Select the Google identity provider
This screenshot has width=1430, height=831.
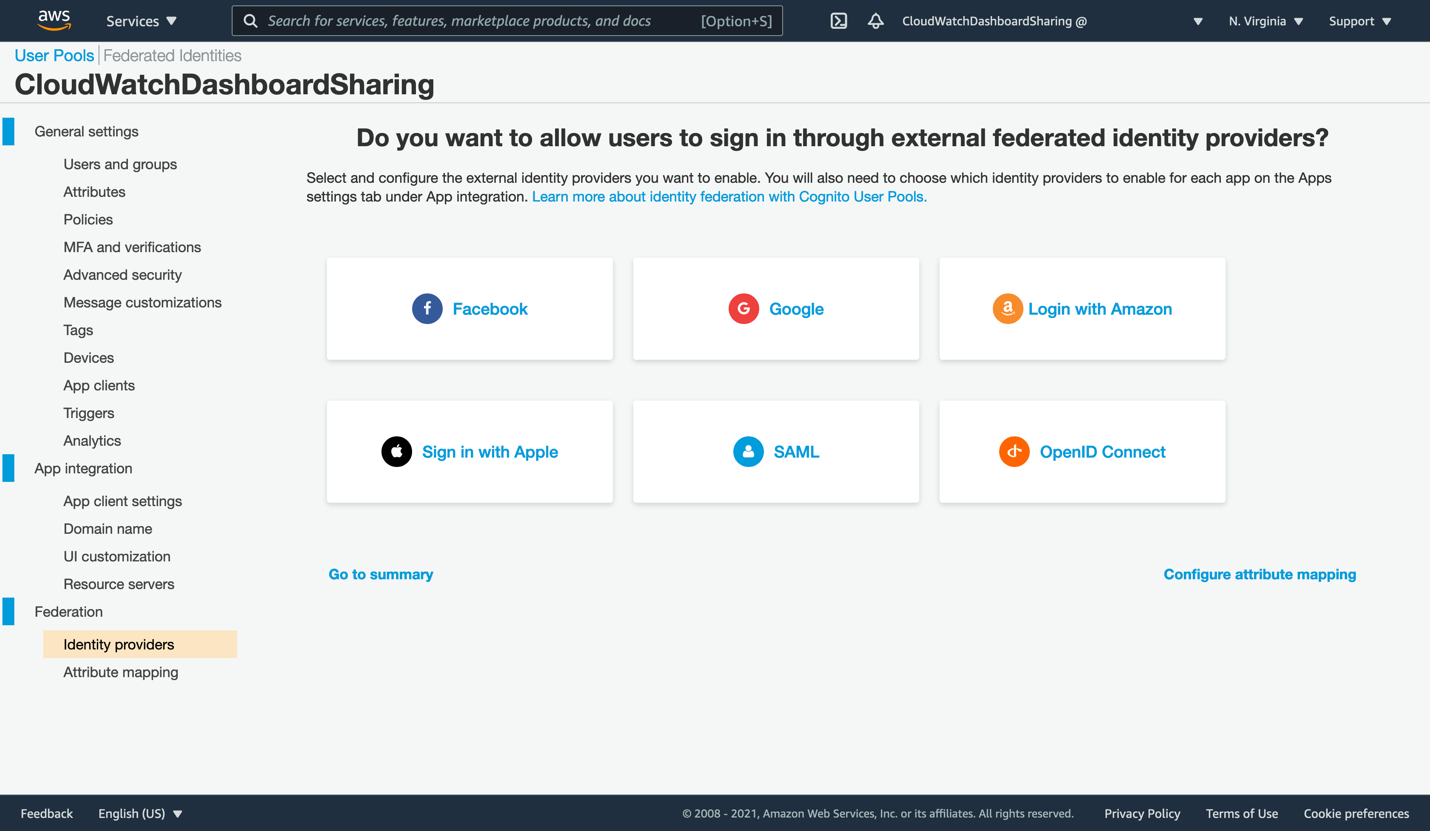tap(776, 309)
